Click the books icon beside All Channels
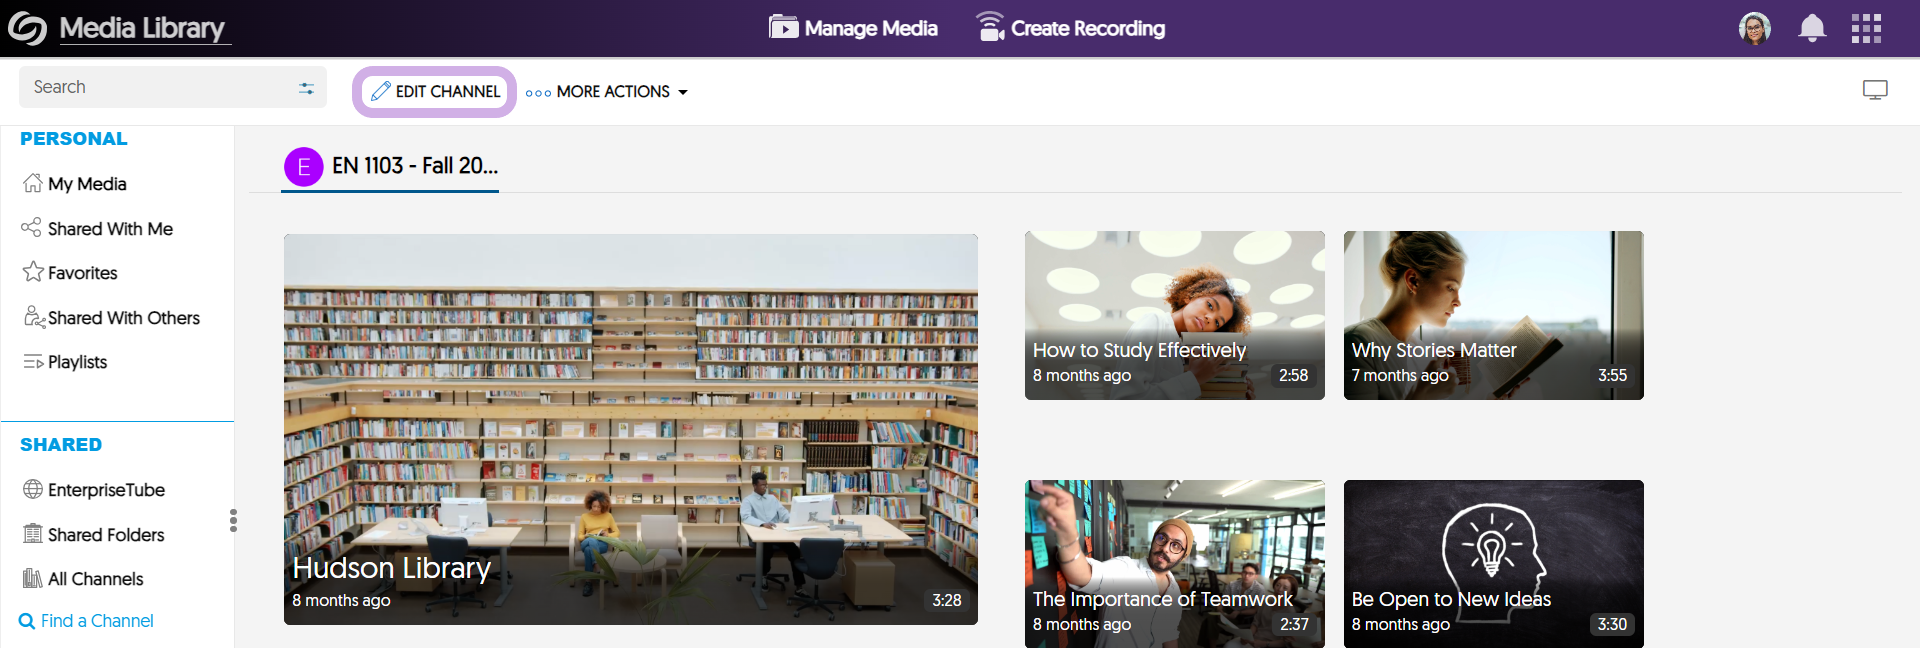This screenshot has width=1920, height=648. point(33,578)
